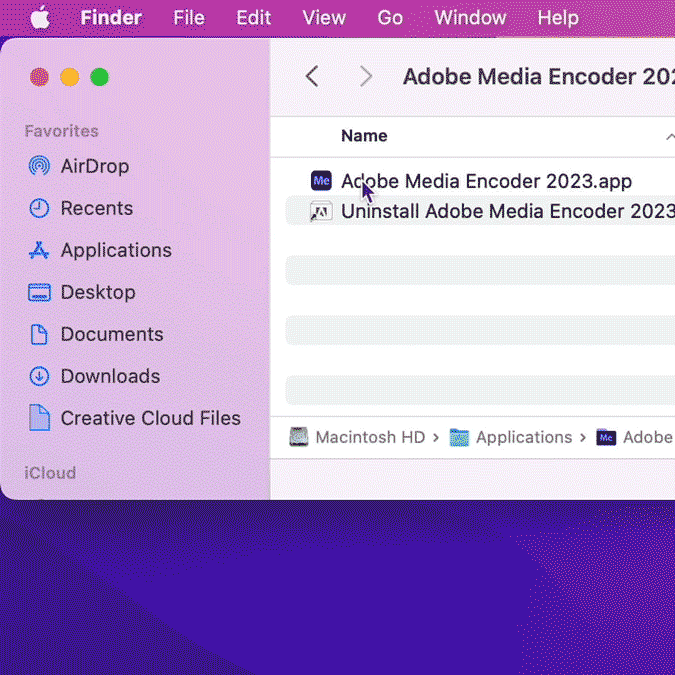Click the iCloud section header

50,473
